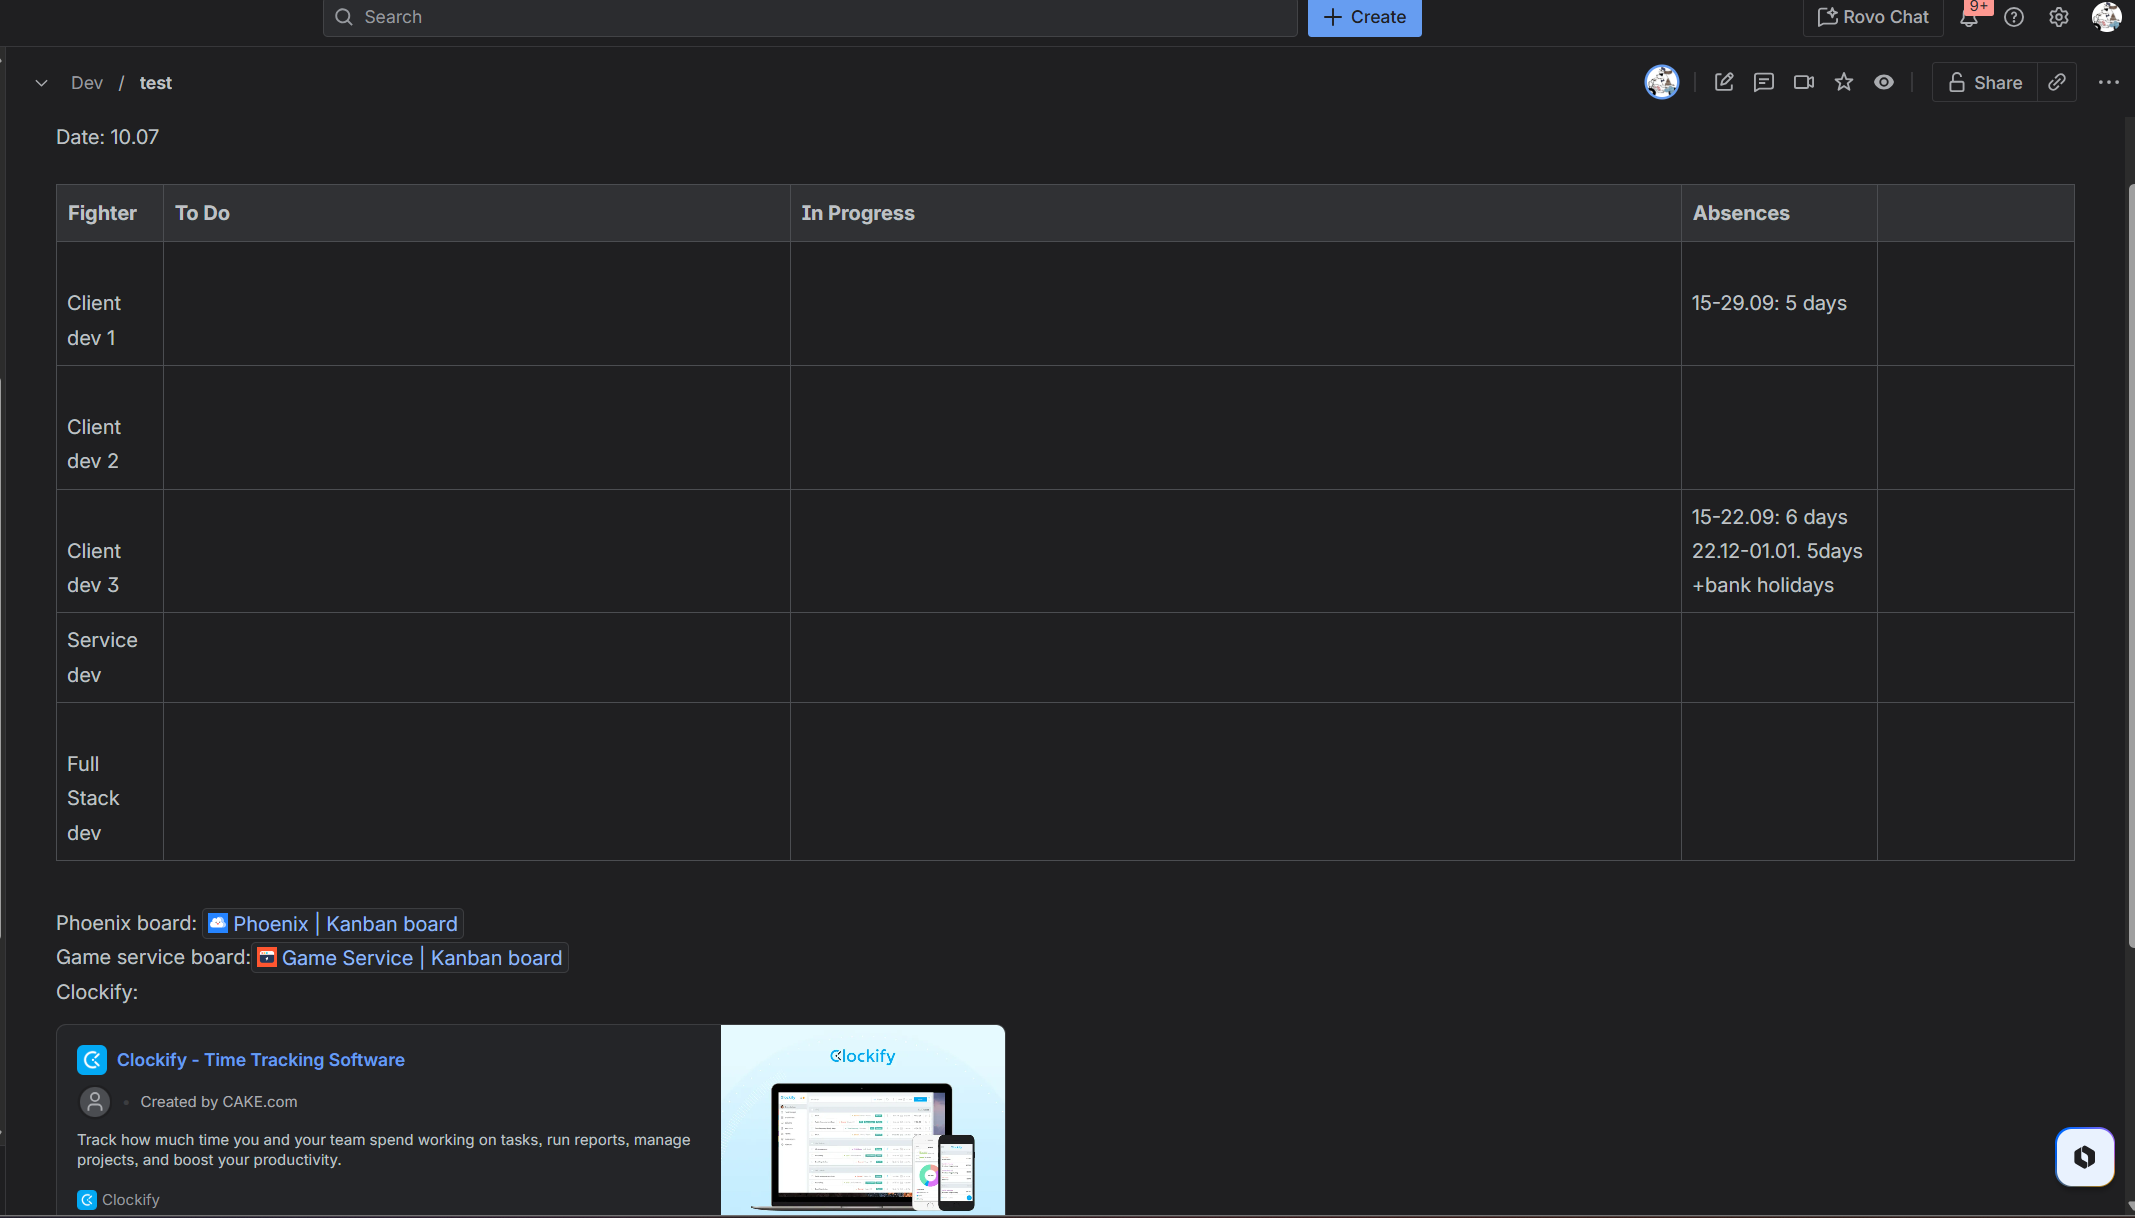Click the Clockify preview thumbnail image
Viewport: 2135px width, 1218px height.
863,1120
